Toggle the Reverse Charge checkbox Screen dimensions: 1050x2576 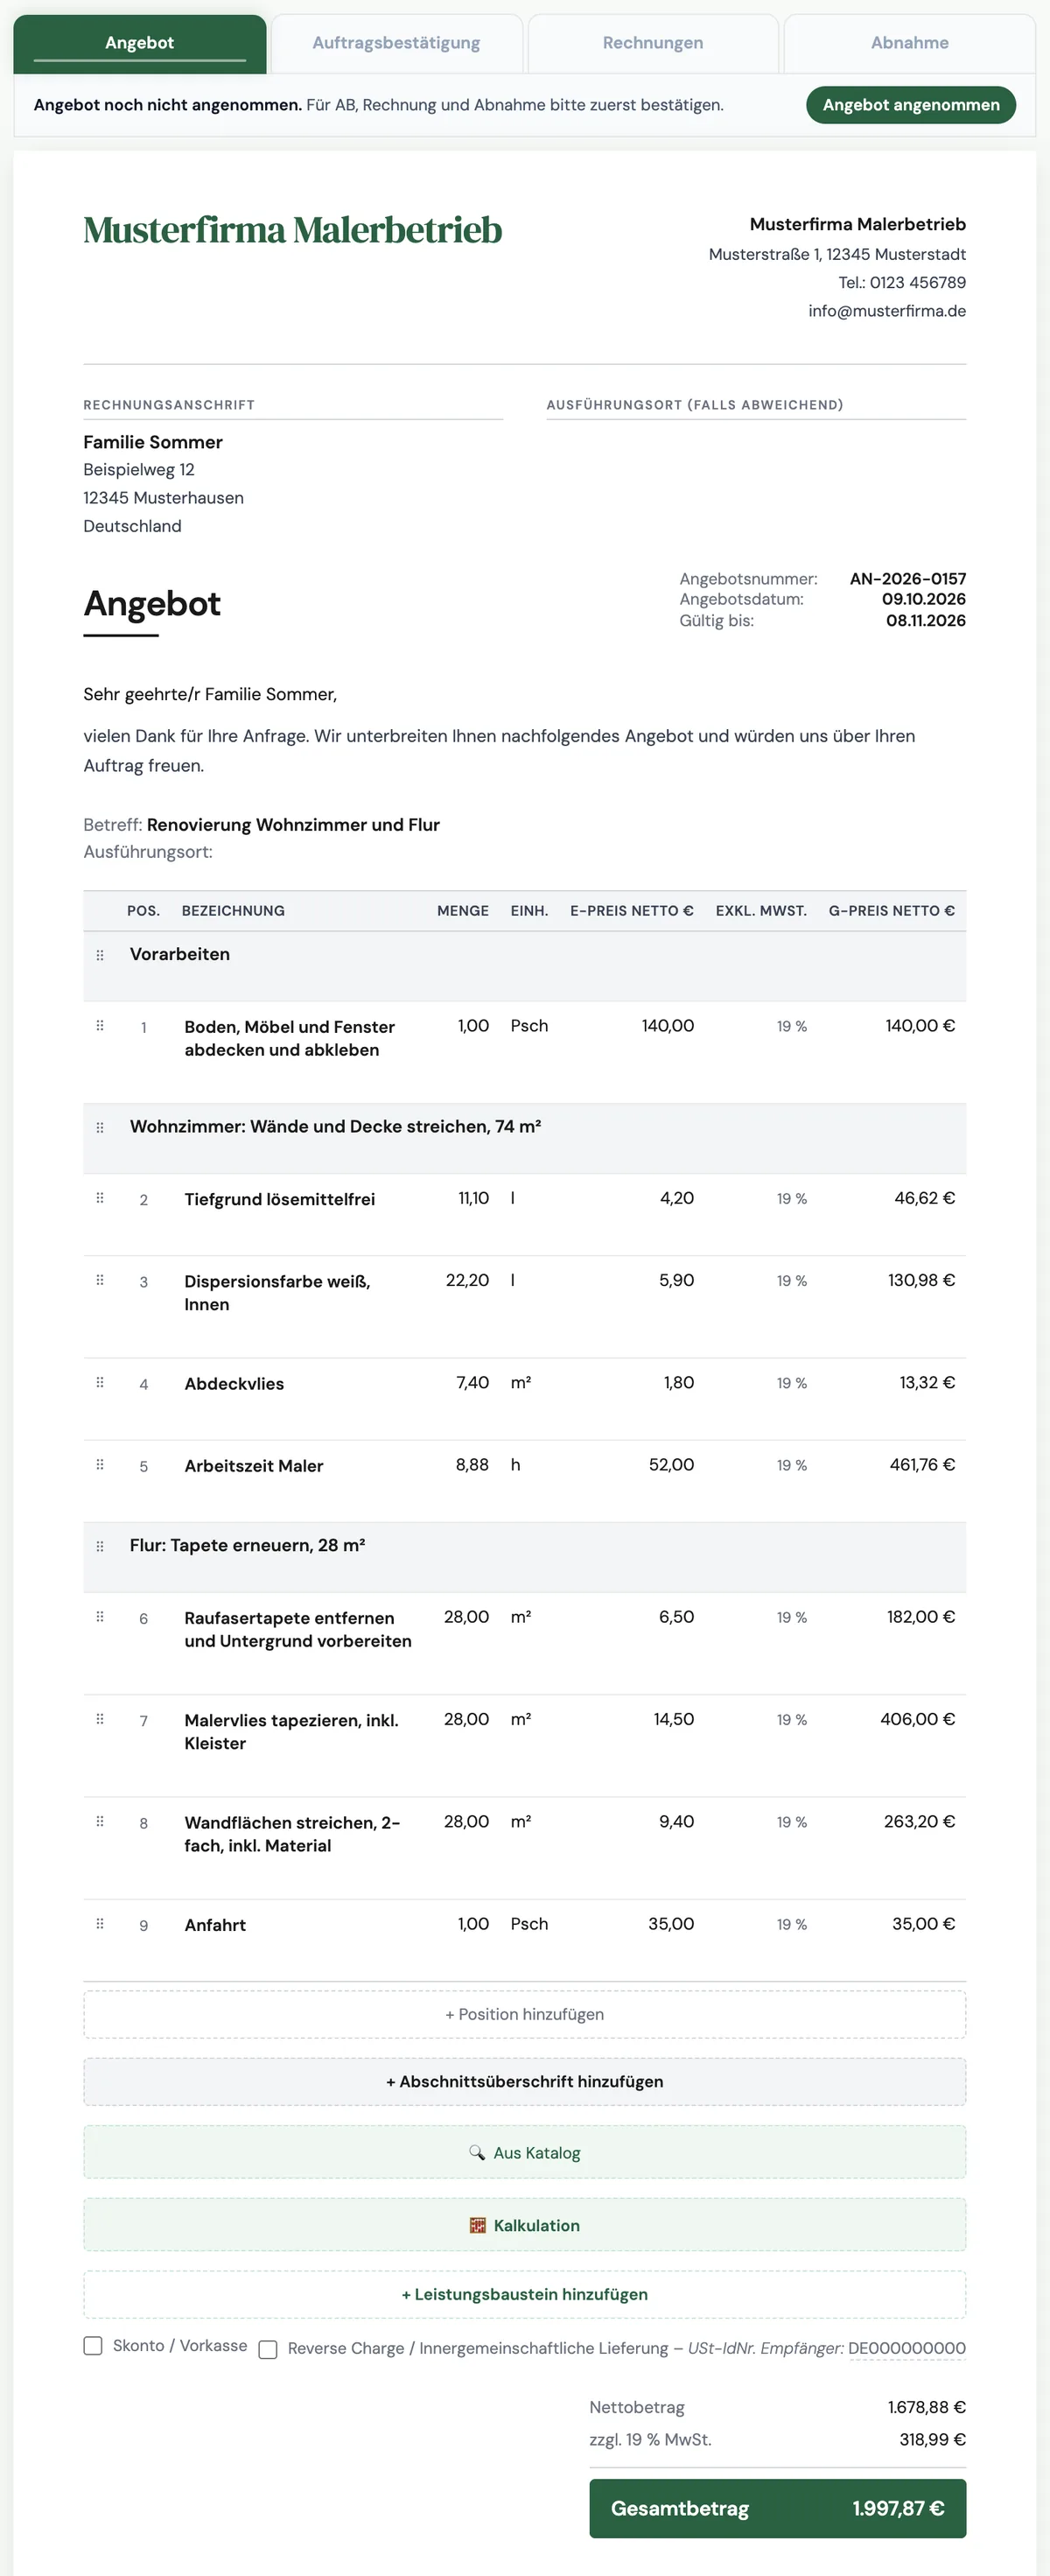pos(268,2349)
